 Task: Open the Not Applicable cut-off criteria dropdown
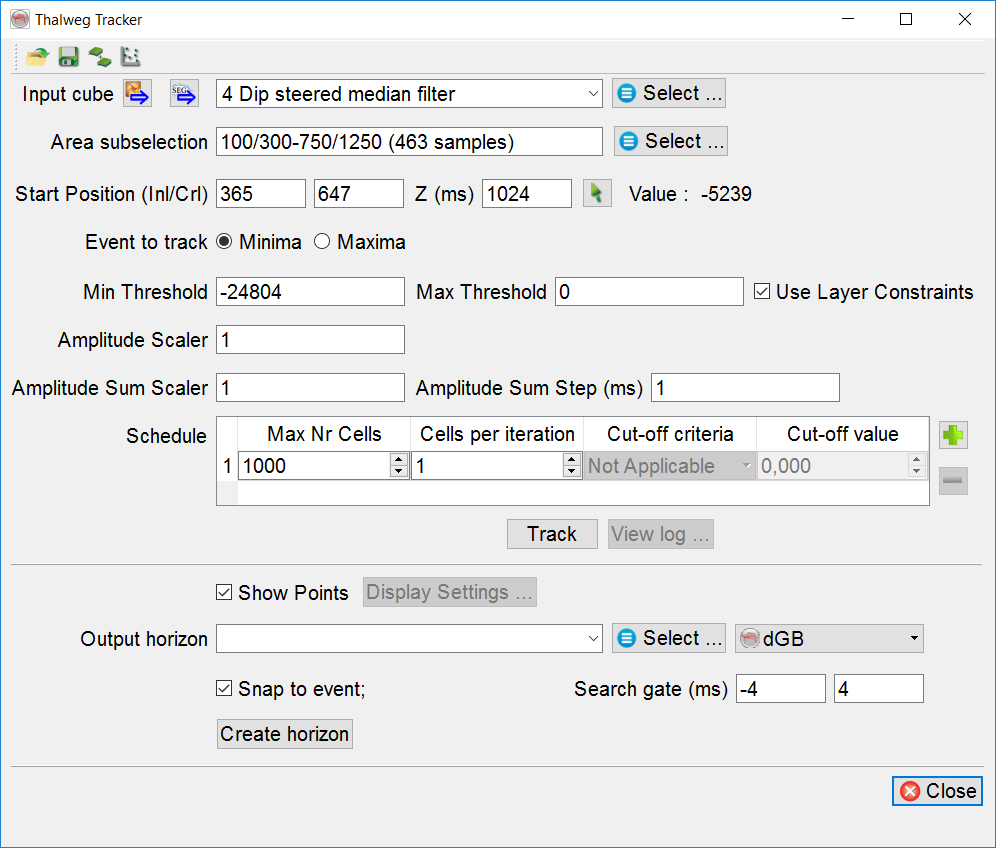(670, 466)
